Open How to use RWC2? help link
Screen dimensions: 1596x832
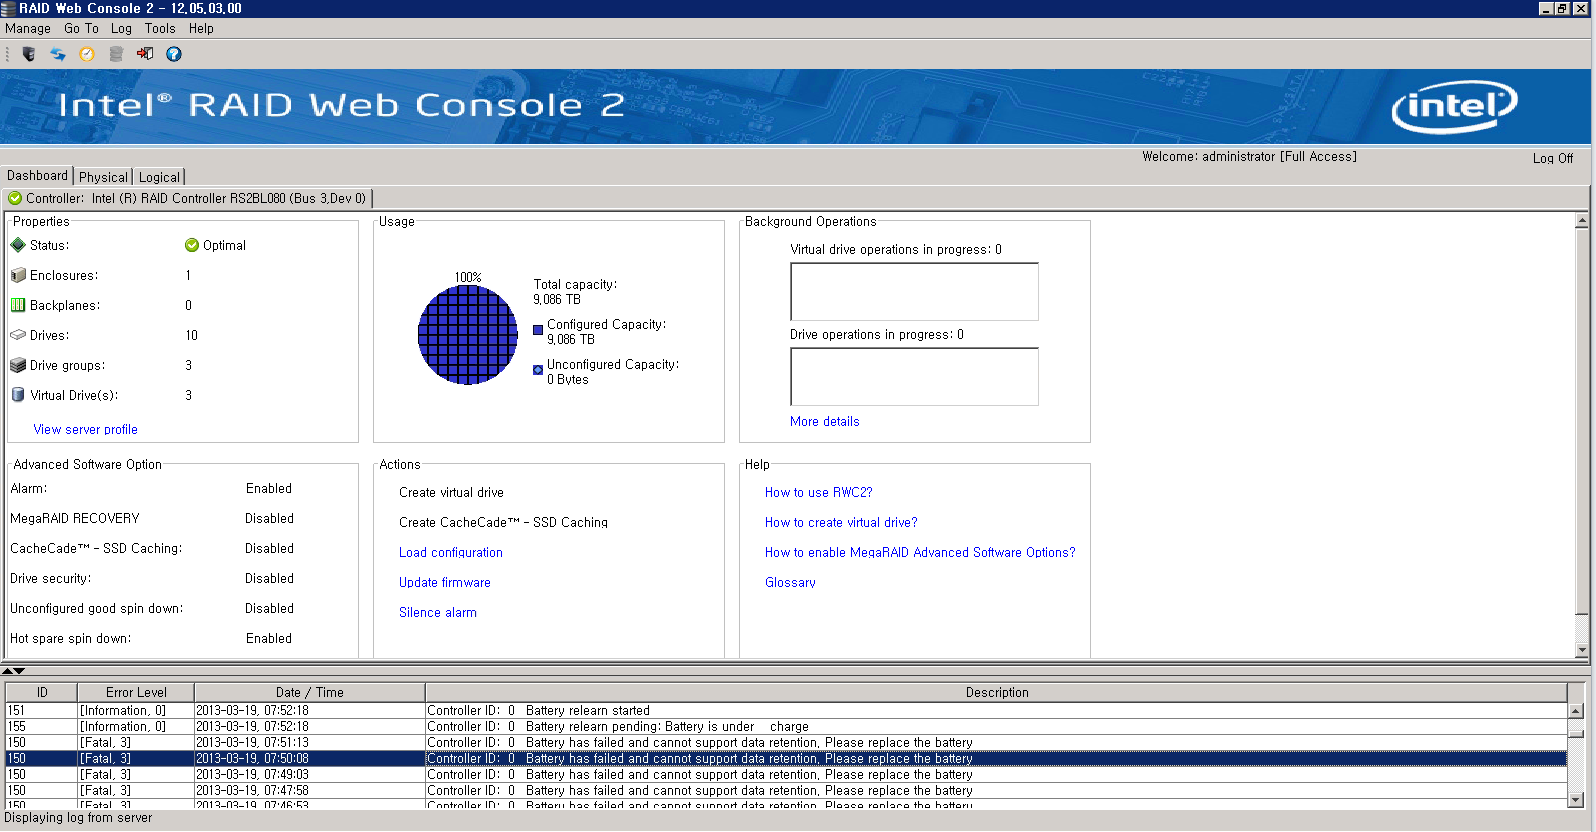[818, 492]
